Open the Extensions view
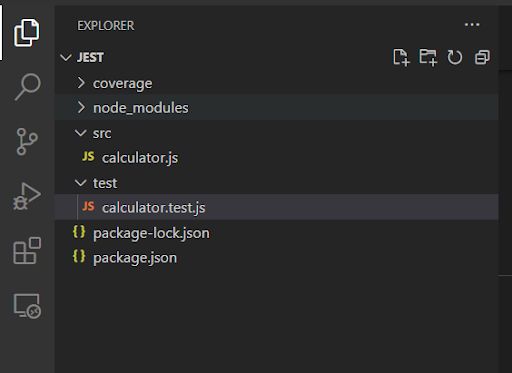Image resolution: width=512 pixels, height=373 pixels. pos(27,251)
